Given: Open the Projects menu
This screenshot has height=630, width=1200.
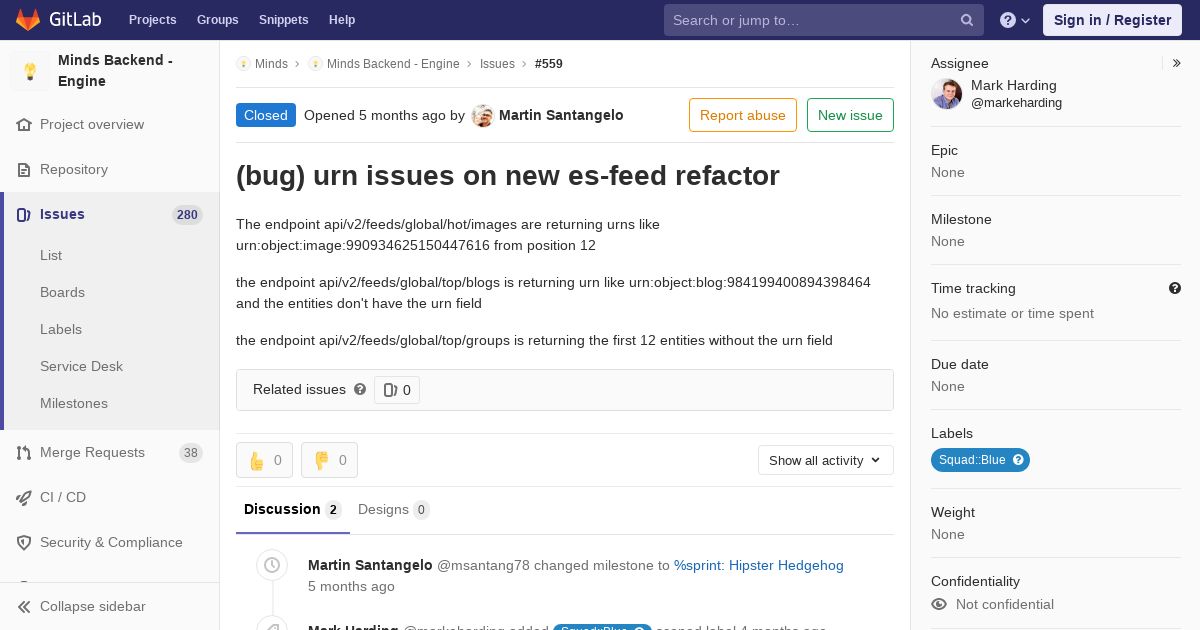Looking at the screenshot, I should (153, 20).
